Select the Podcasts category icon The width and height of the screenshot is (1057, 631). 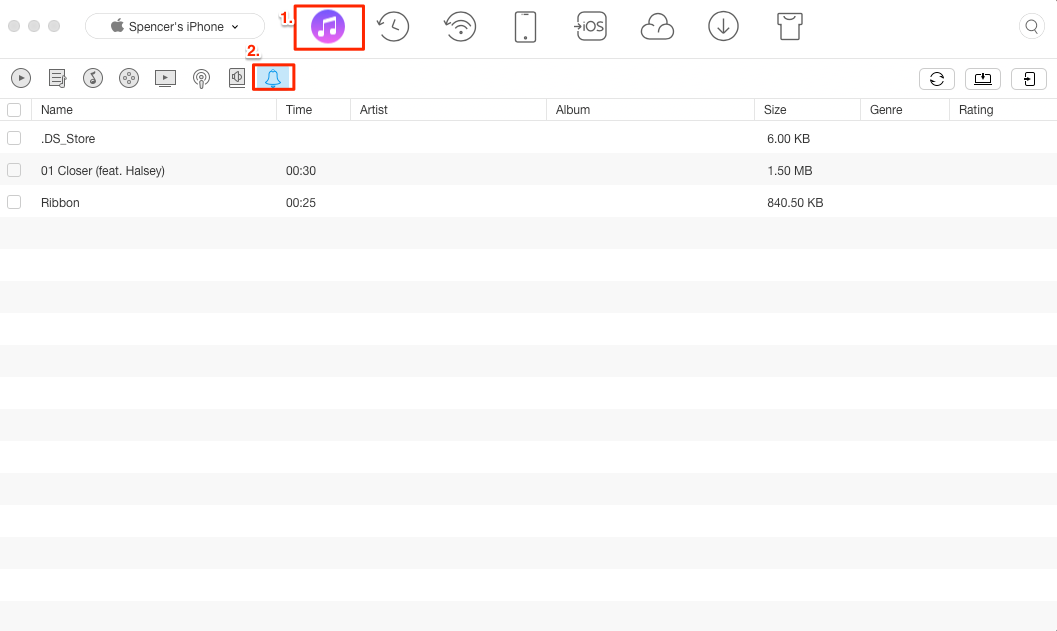(x=201, y=78)
